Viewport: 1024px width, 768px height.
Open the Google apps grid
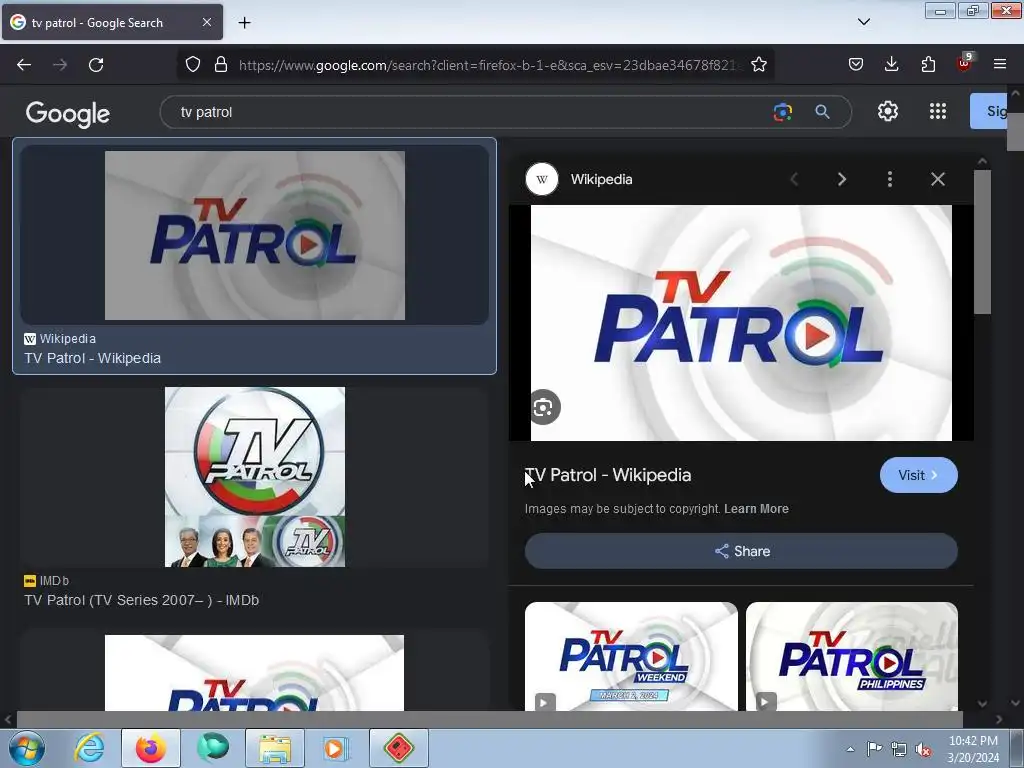coord(938,111)
